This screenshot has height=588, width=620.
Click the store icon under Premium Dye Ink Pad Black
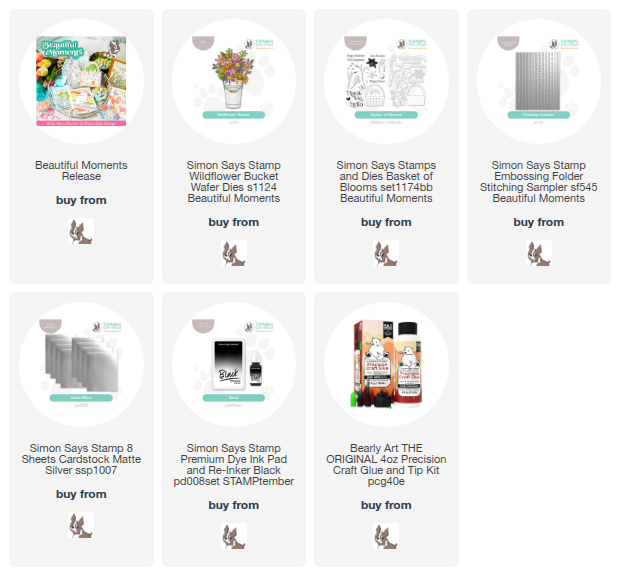234,536
